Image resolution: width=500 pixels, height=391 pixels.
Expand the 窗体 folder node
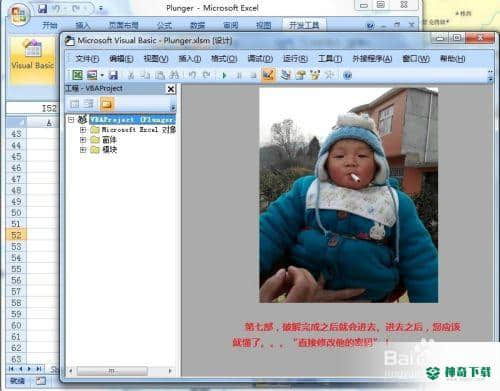83,140
